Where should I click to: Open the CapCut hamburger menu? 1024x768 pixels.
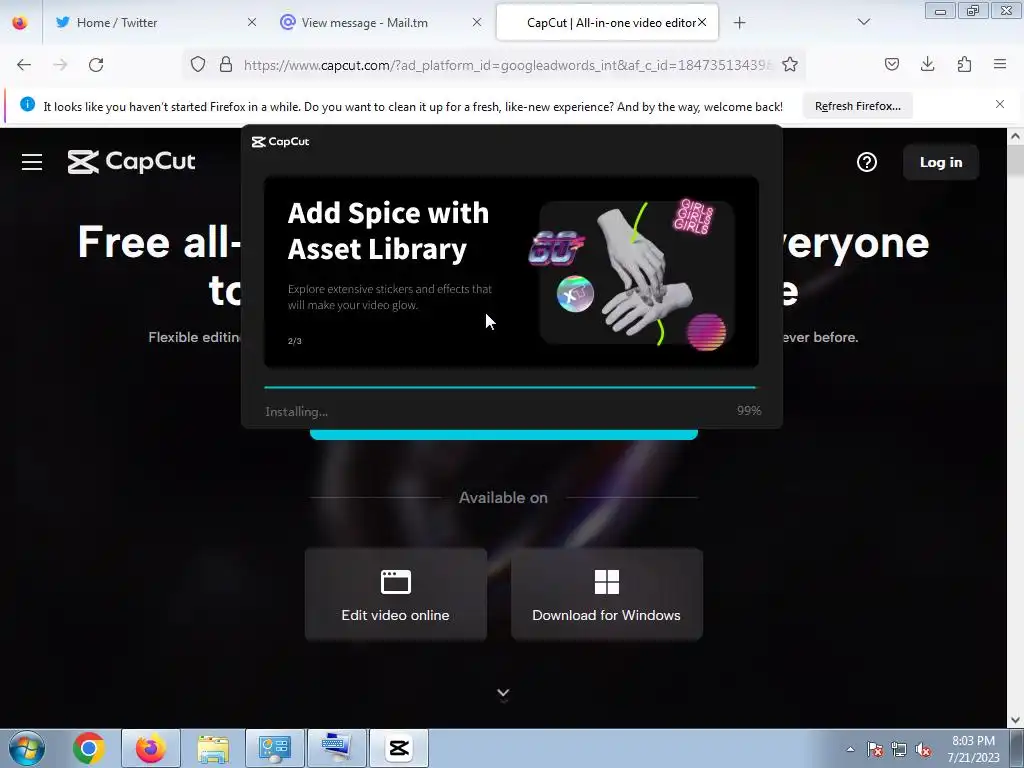click(x=32, y=162)
